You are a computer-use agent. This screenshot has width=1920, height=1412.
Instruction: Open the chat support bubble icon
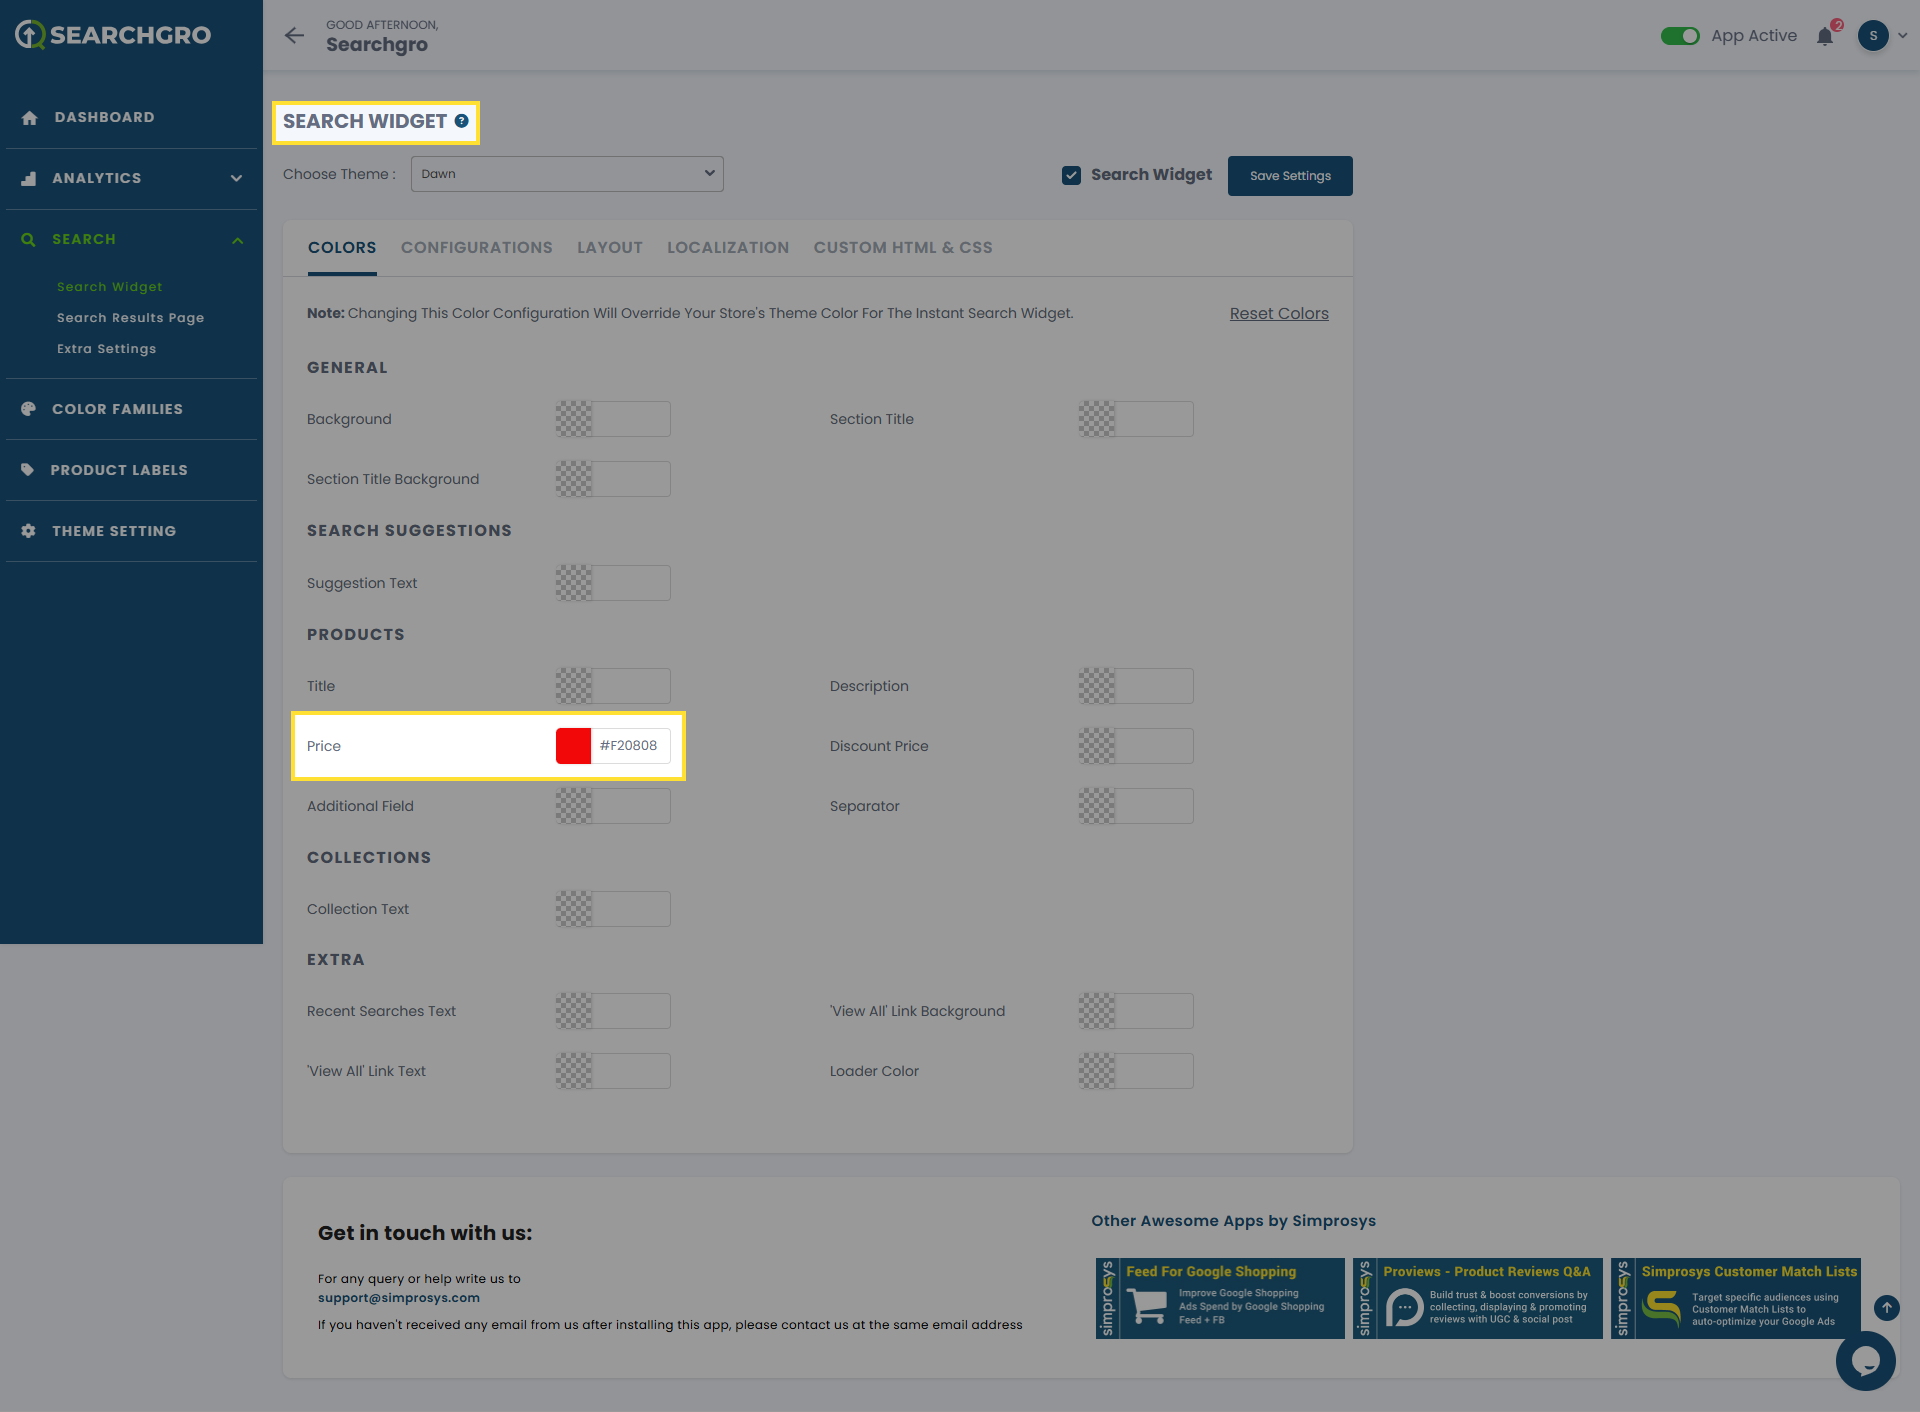1865,1360
